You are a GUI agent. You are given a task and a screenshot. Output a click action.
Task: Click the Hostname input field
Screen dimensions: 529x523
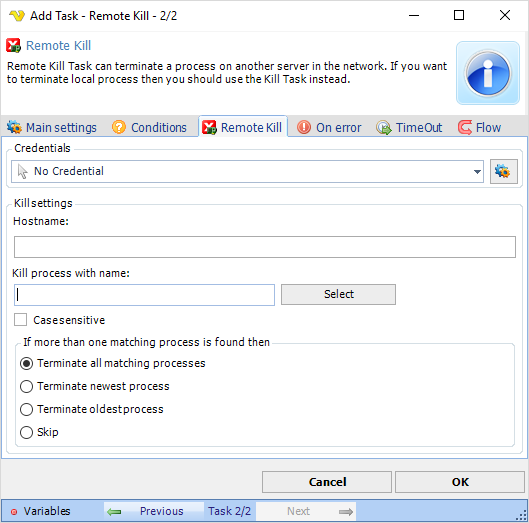[x=265, y=247]
